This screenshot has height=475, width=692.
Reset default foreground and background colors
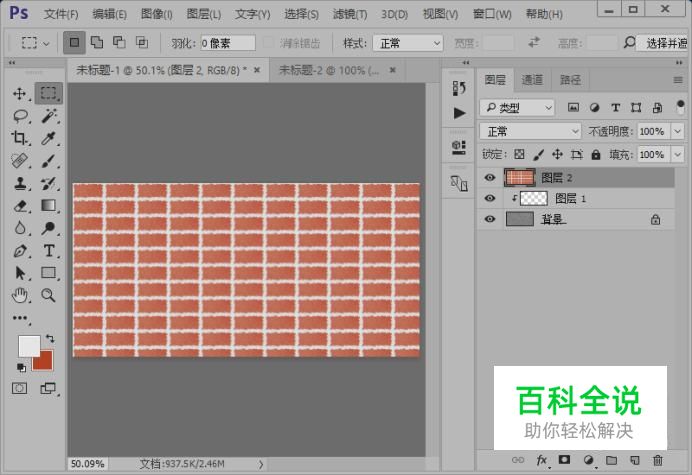point(21,367)
